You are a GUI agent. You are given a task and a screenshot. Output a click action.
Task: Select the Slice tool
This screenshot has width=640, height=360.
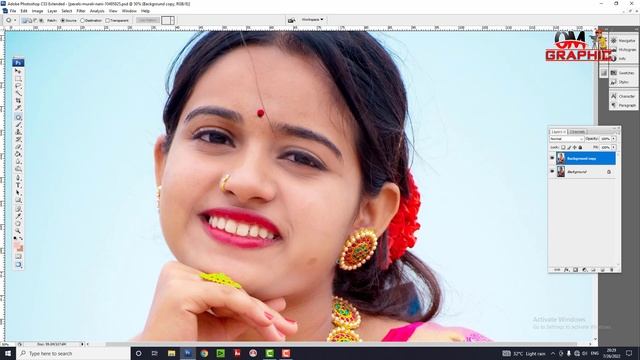(x=18, y=108)
